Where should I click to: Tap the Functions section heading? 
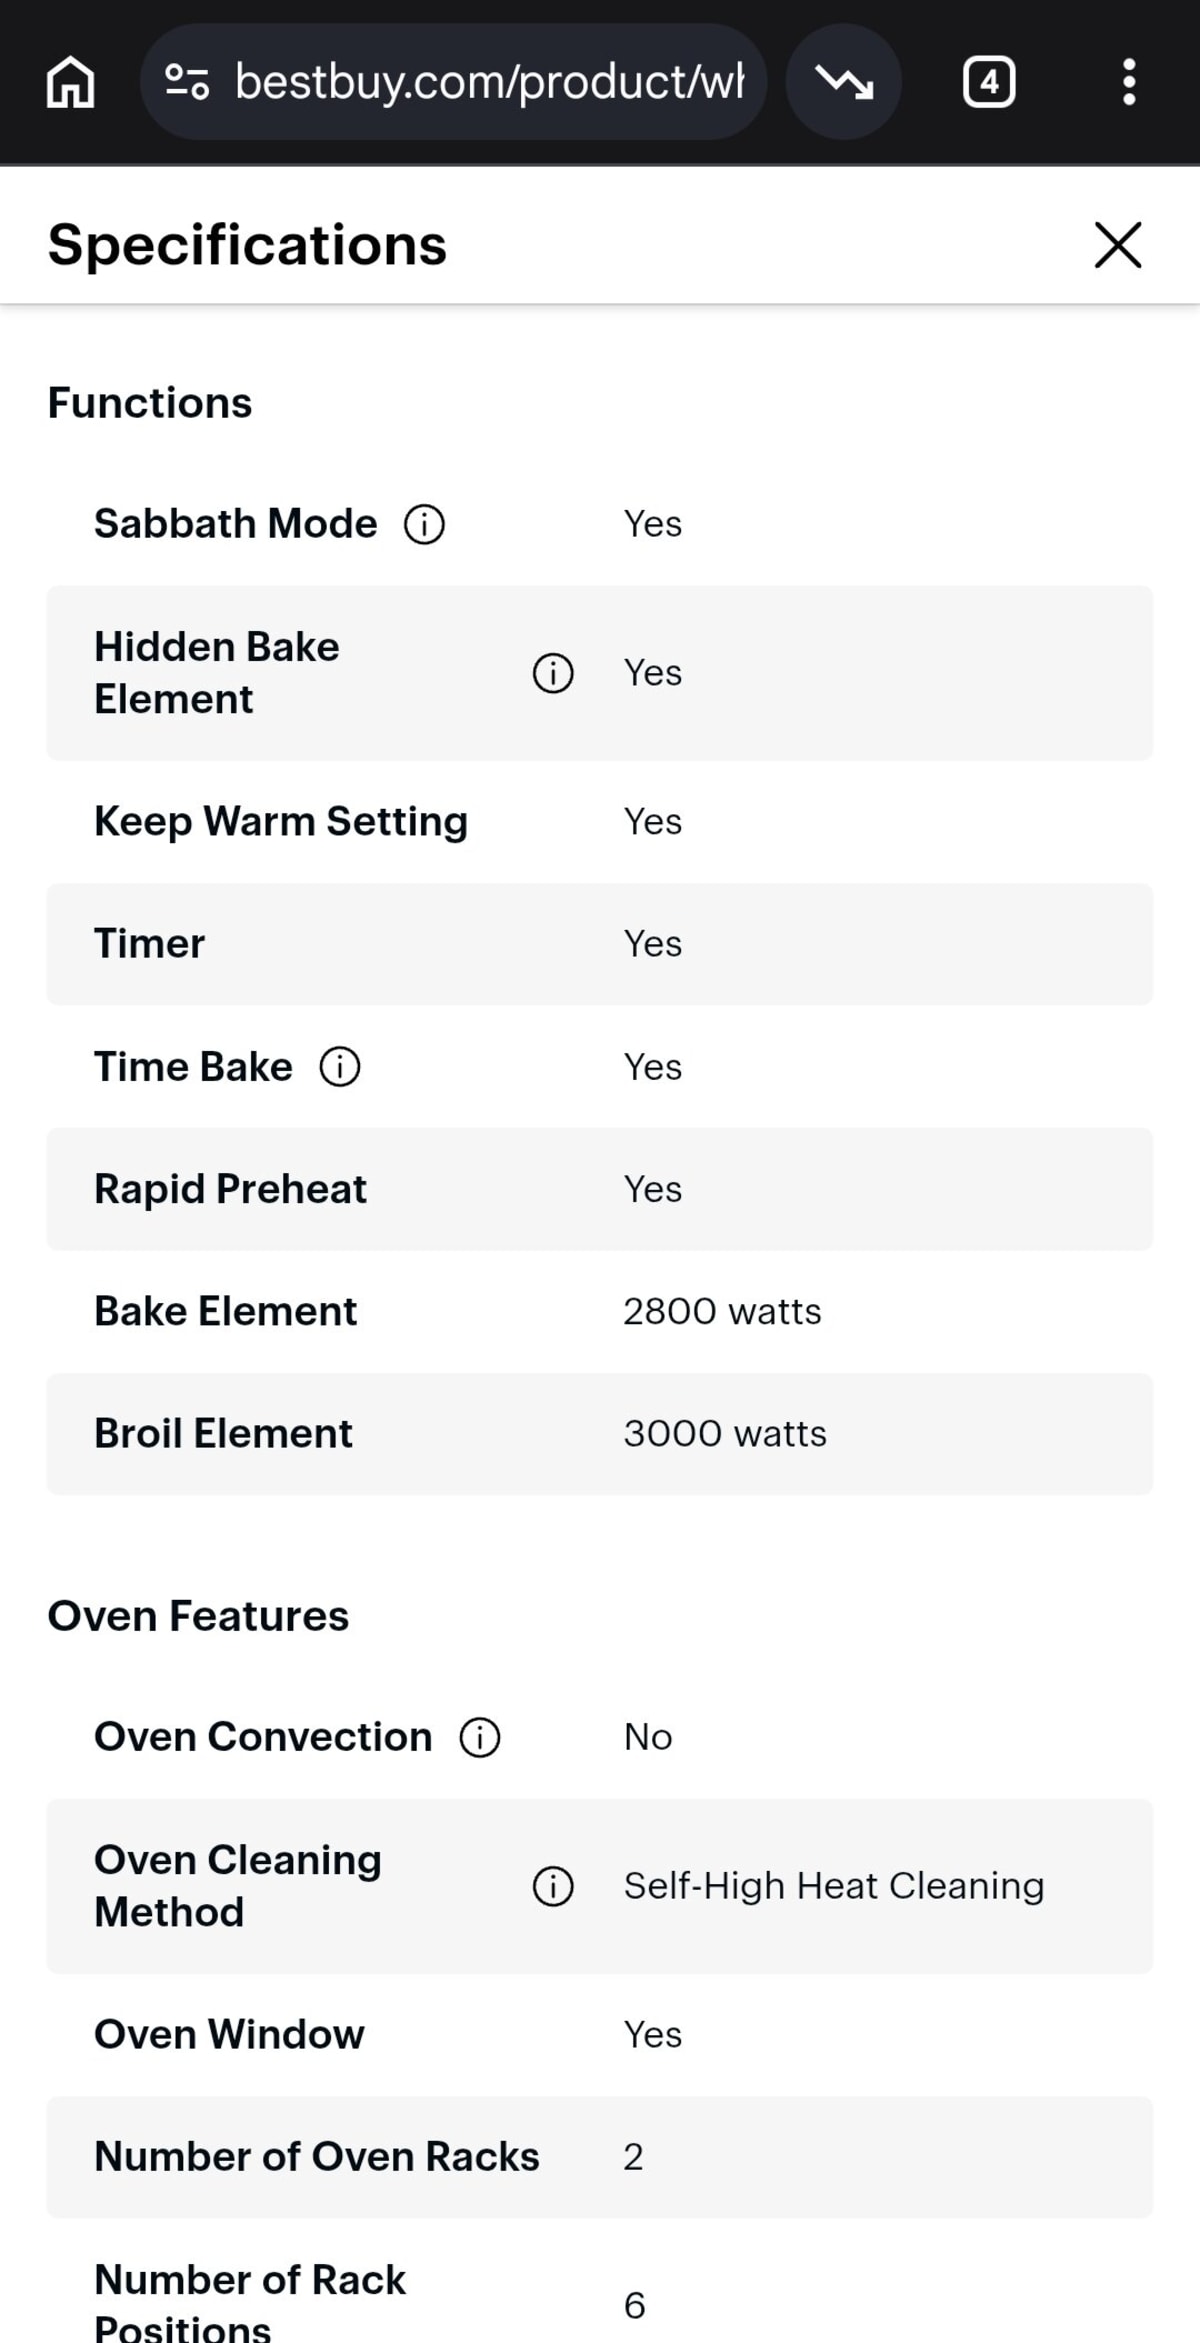(150, 403)
